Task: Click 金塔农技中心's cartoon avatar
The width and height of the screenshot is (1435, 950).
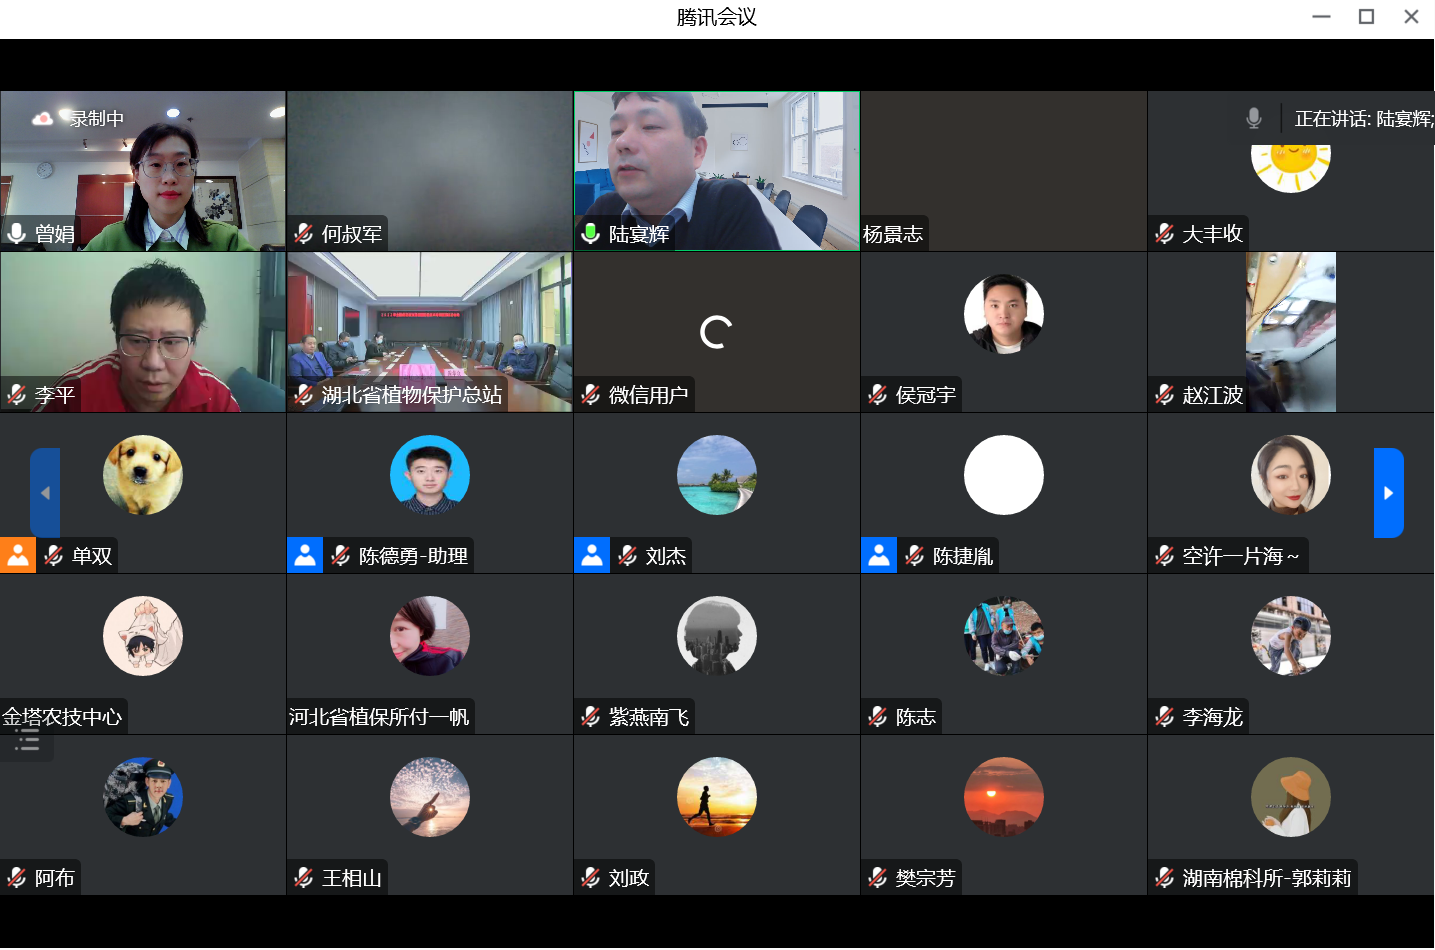Action: pyautogui.click(x=143, y=636)
